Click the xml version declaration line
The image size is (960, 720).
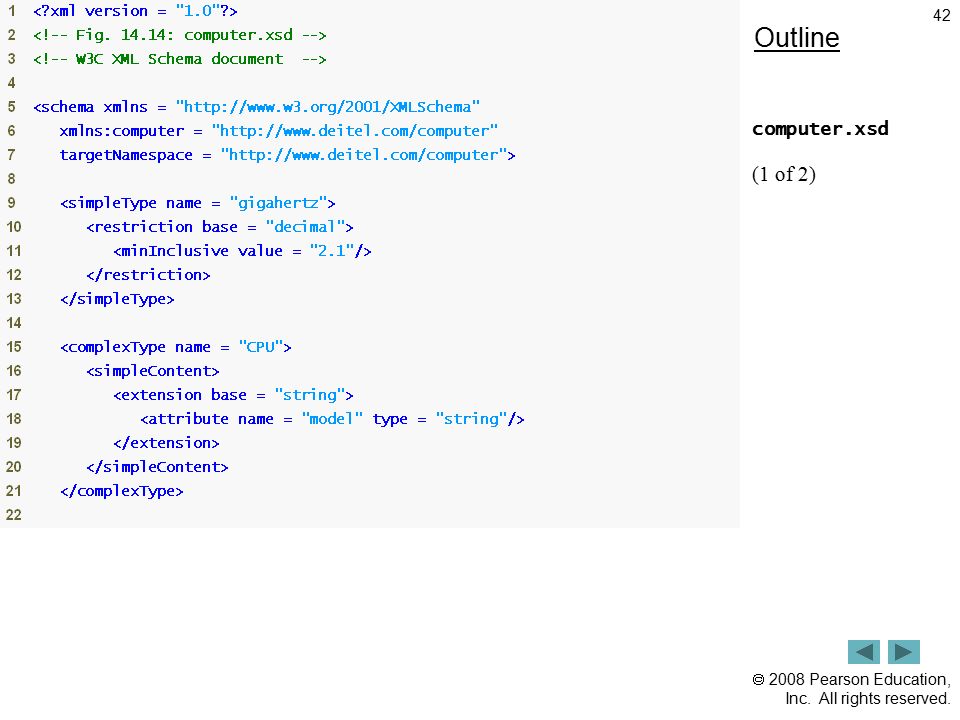(x=135, y=11)
